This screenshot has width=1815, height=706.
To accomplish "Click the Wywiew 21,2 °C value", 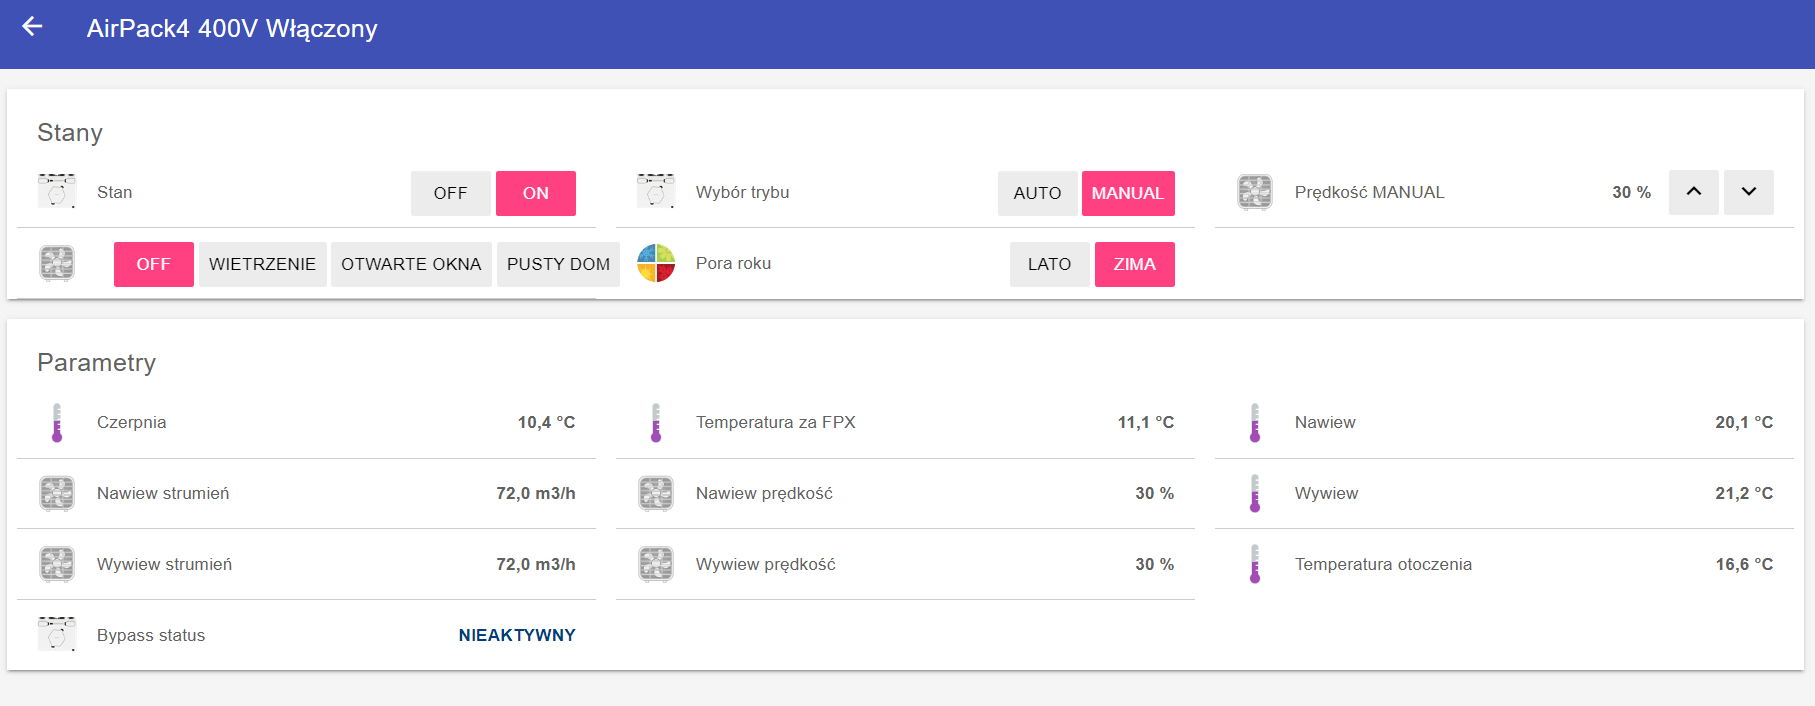I will pos(1744,493).
